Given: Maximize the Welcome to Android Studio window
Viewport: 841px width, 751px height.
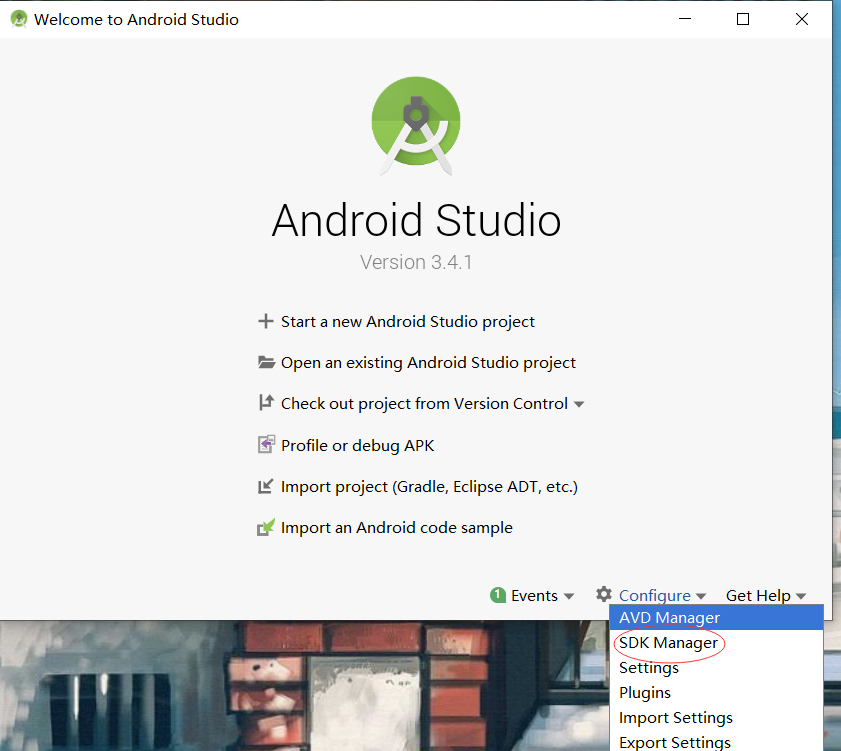Looking at the screenshot, I should [743, 19].
